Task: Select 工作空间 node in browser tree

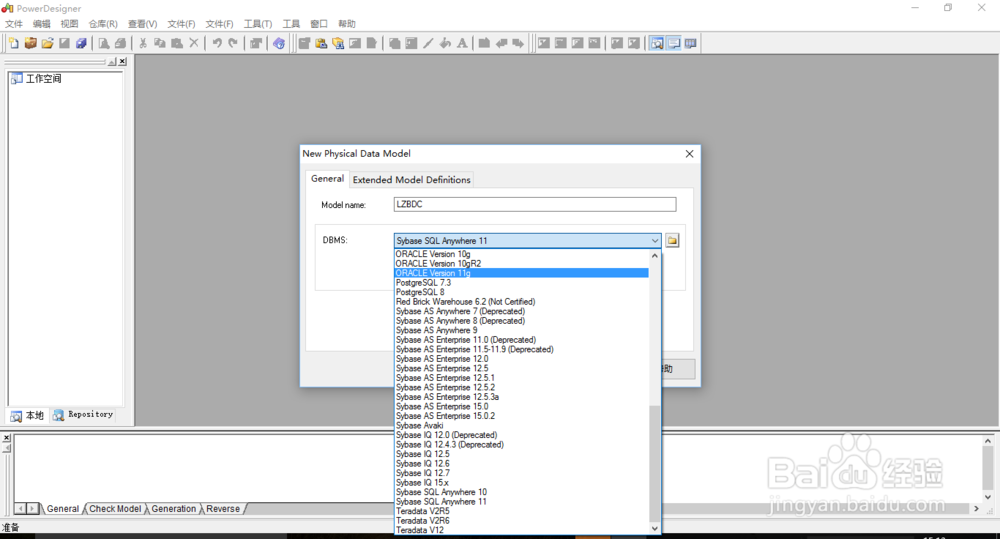Action: (x=43, y=78)
